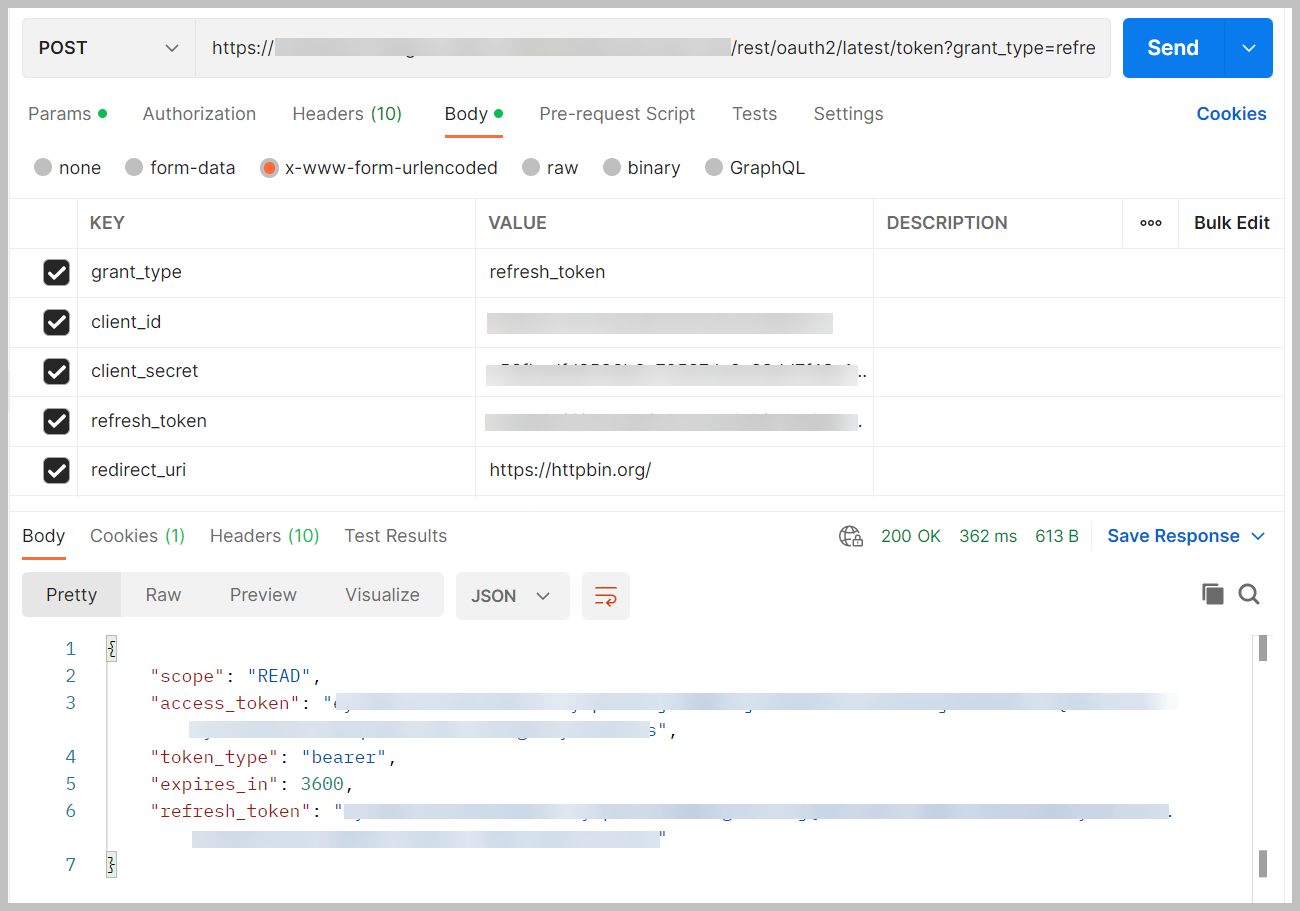The height and width of the screenshot is (911, 1300).
Task: Click the Cookies link
Action: click(1231, 114)
